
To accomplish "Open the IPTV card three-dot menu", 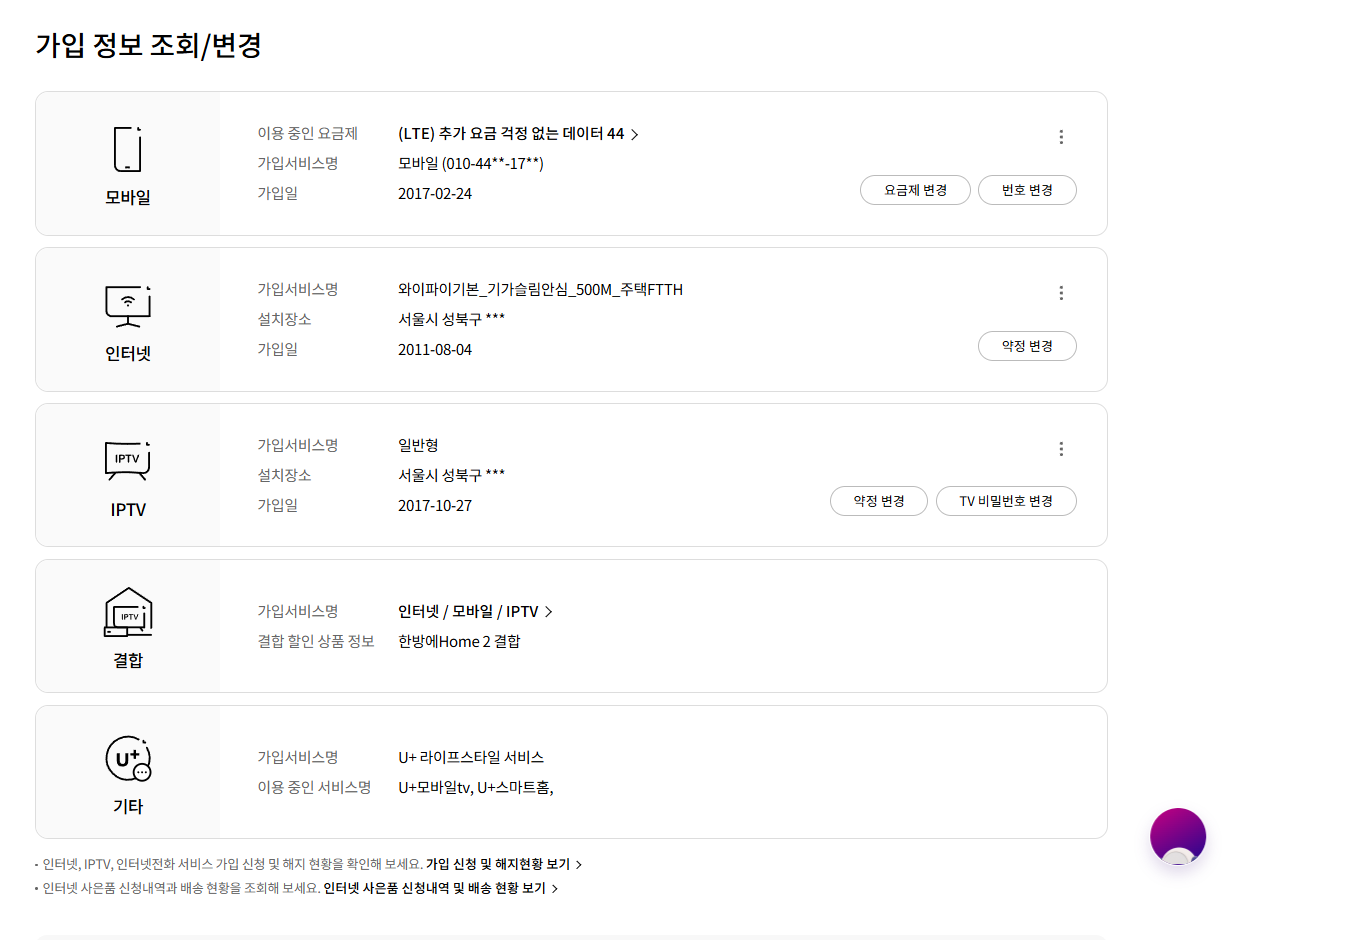I will point(1061,449).
